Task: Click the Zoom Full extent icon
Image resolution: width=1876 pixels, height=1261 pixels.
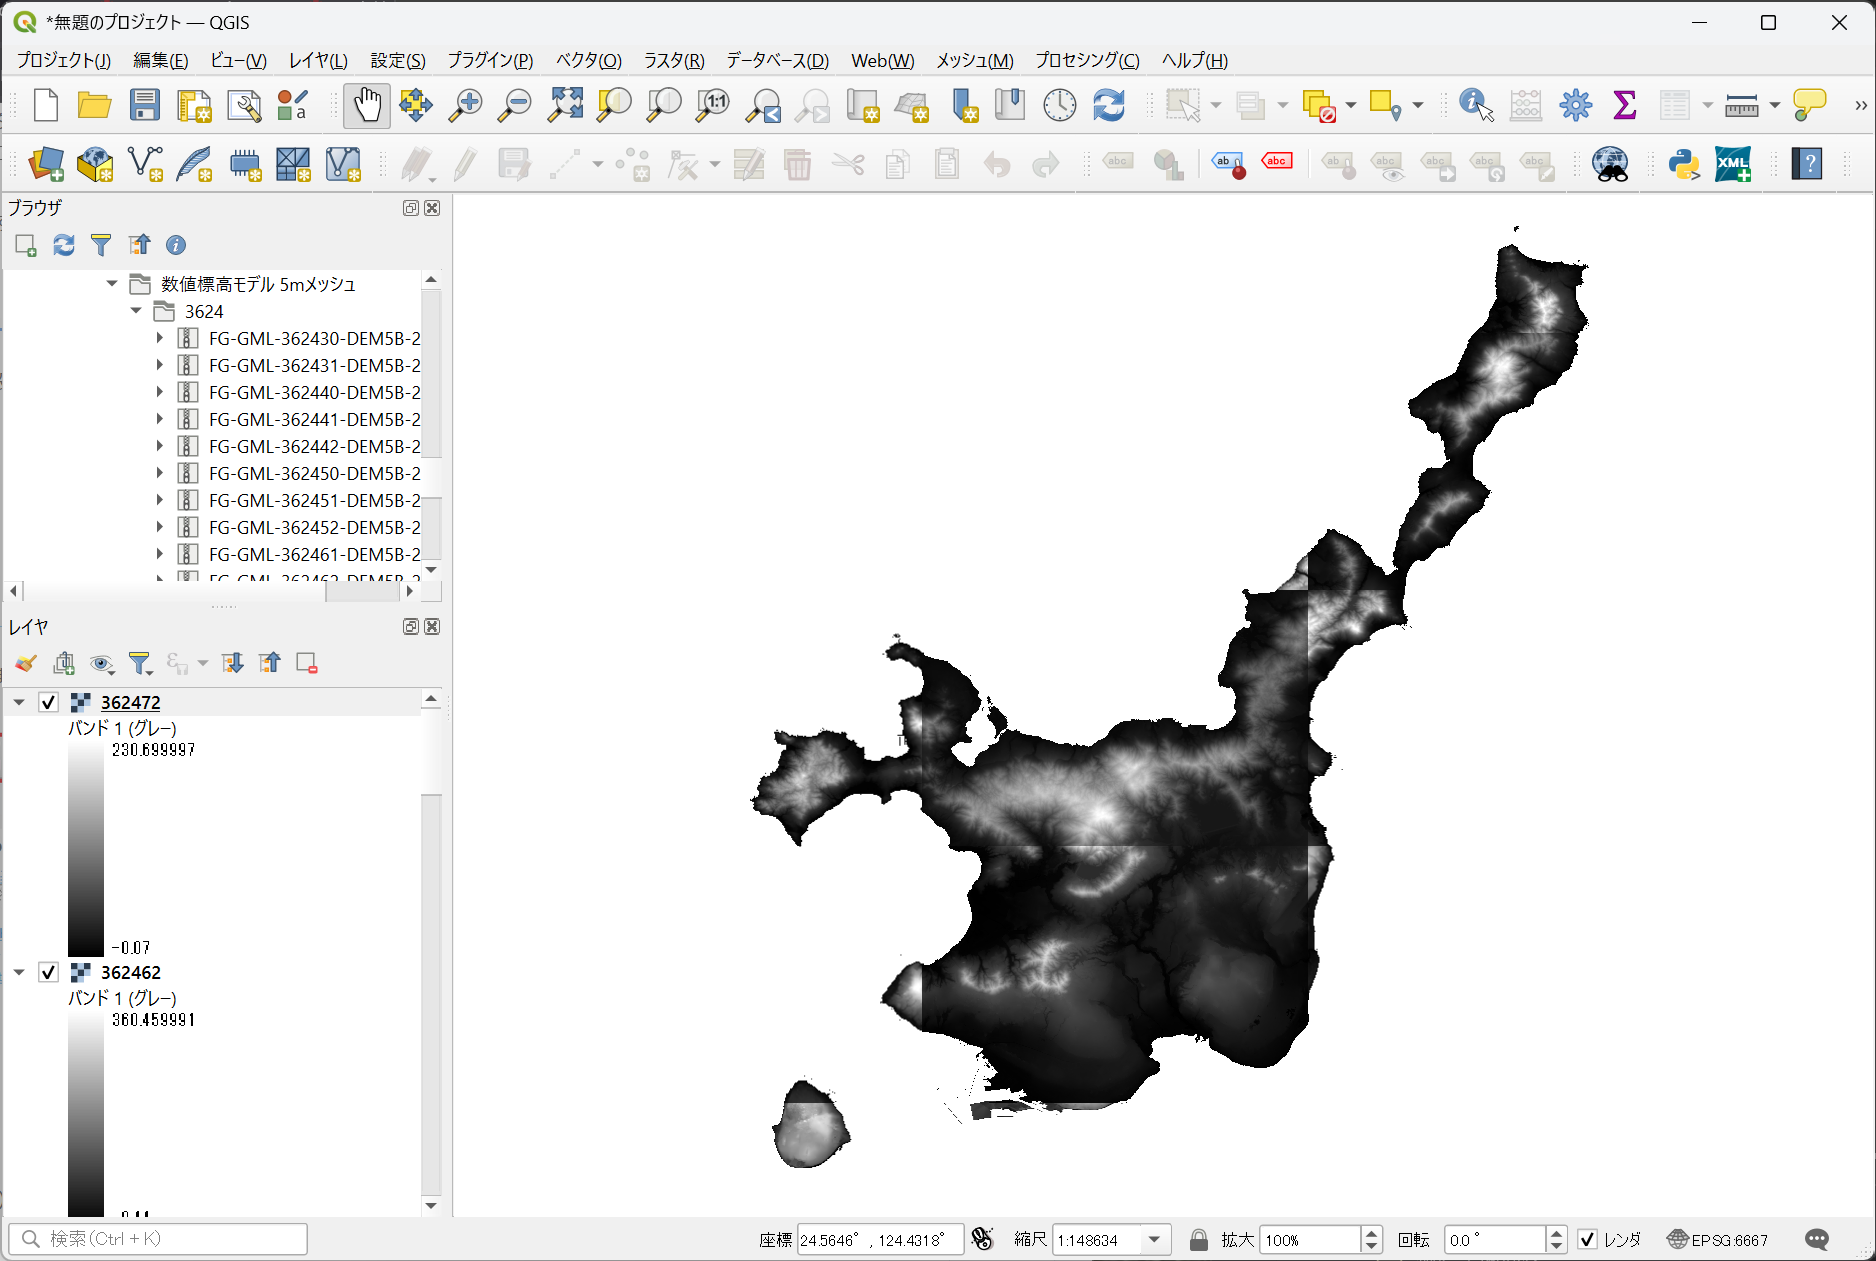Action: [x=565, y=105]
